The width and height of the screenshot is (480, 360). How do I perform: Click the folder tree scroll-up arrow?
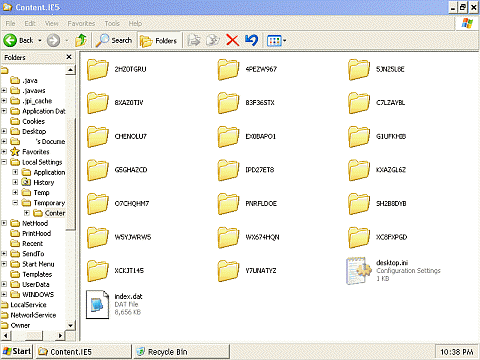(x=70, y=70)
